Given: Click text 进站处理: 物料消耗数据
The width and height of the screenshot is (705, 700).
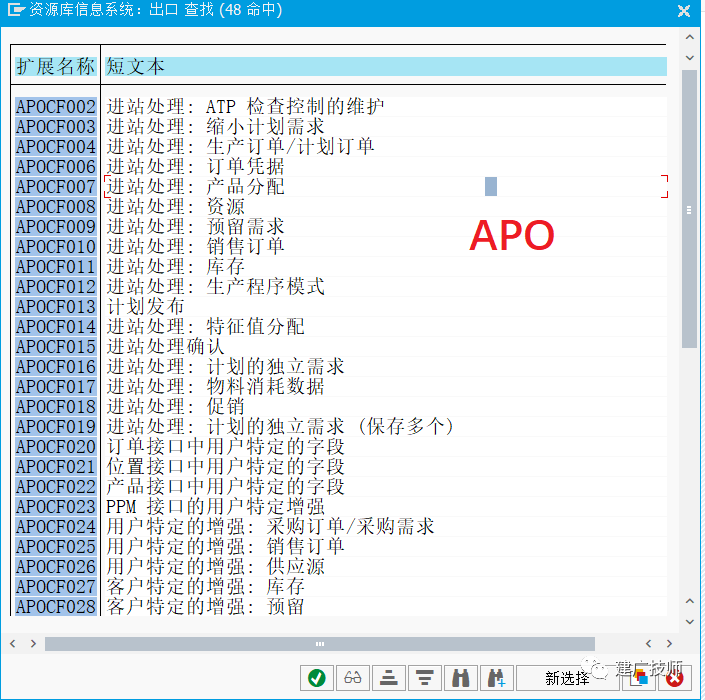Looking at the screenshot, I should point(215,387).
